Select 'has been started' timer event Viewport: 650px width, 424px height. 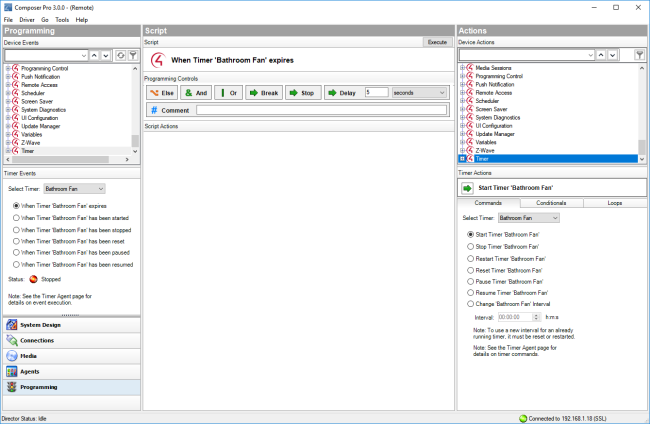point(16,218)
